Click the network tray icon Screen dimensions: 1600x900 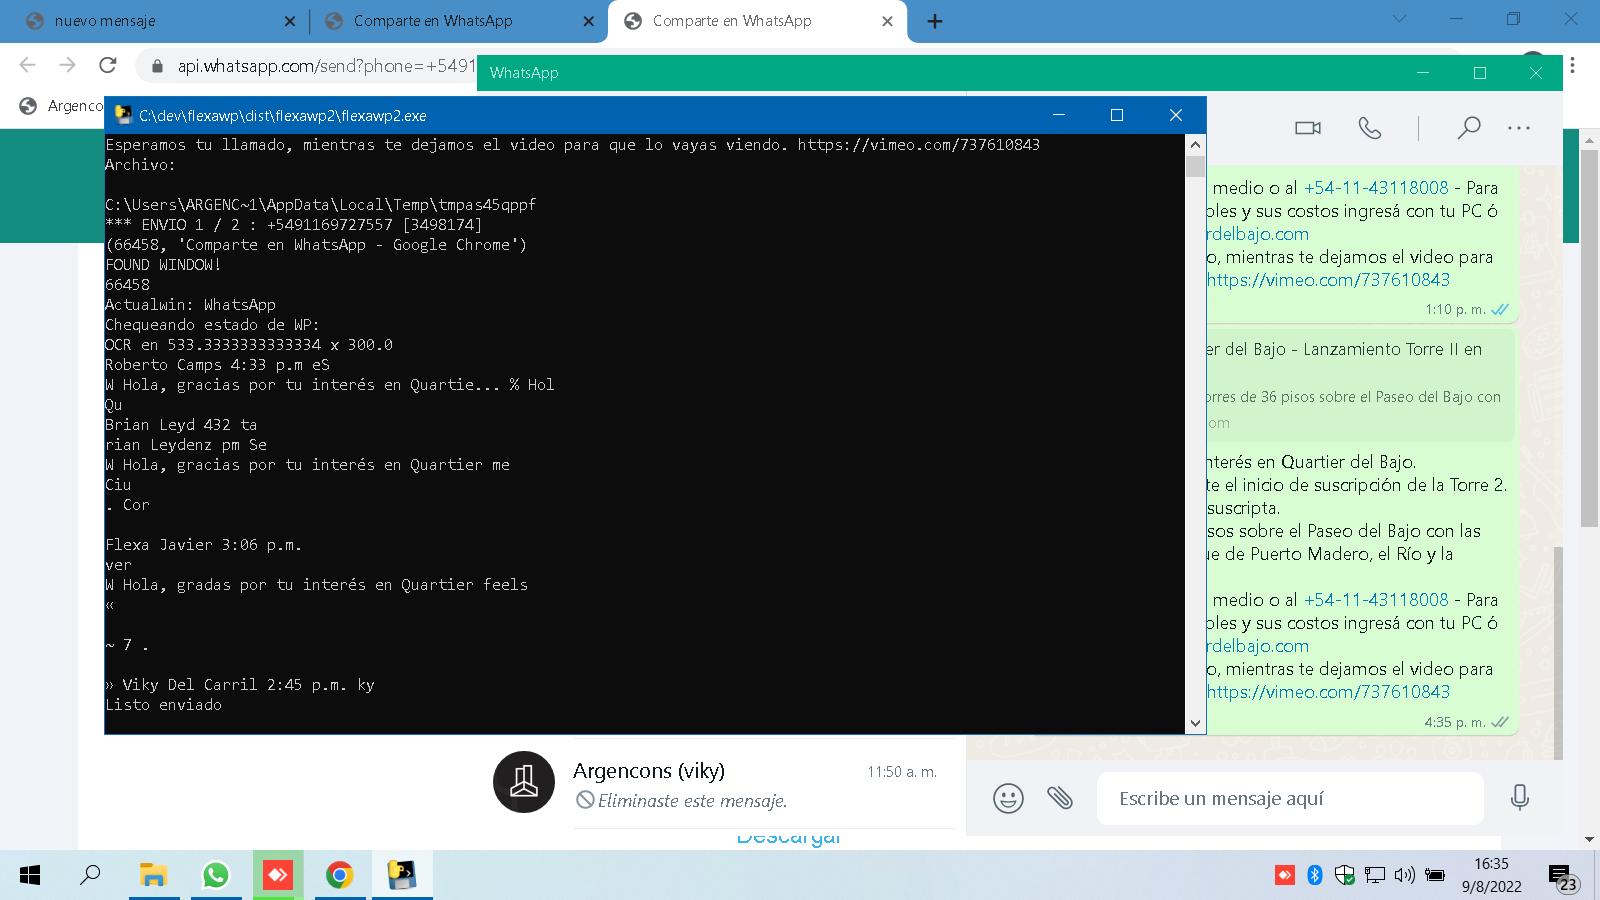1375,875
